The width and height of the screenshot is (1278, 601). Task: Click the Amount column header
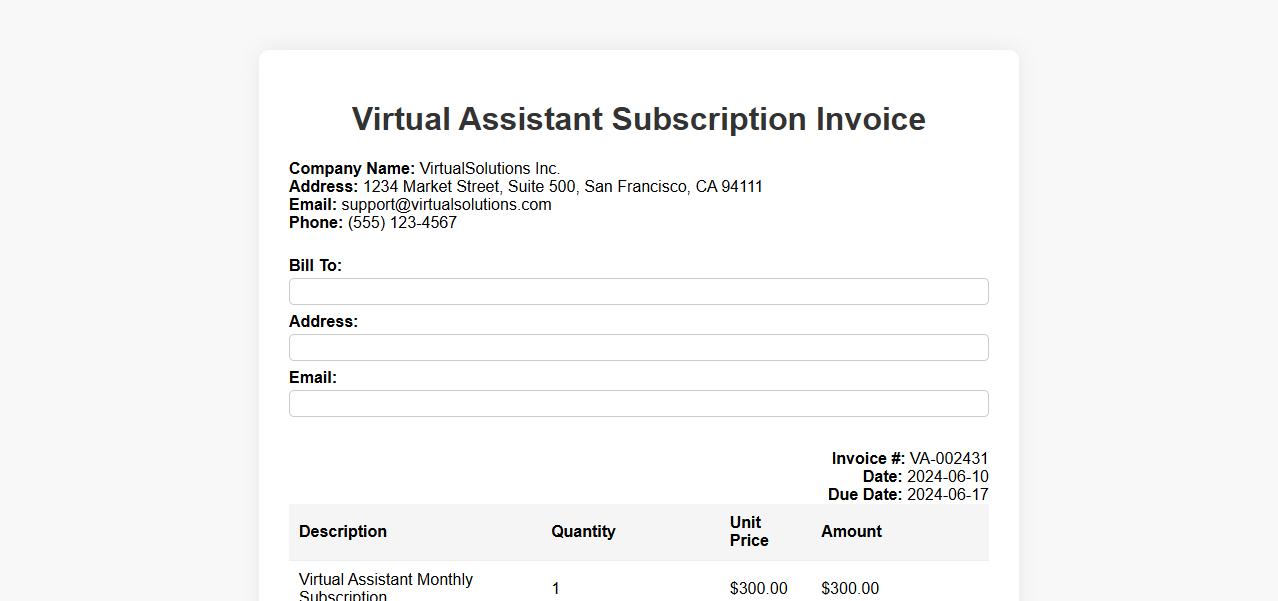851,531
